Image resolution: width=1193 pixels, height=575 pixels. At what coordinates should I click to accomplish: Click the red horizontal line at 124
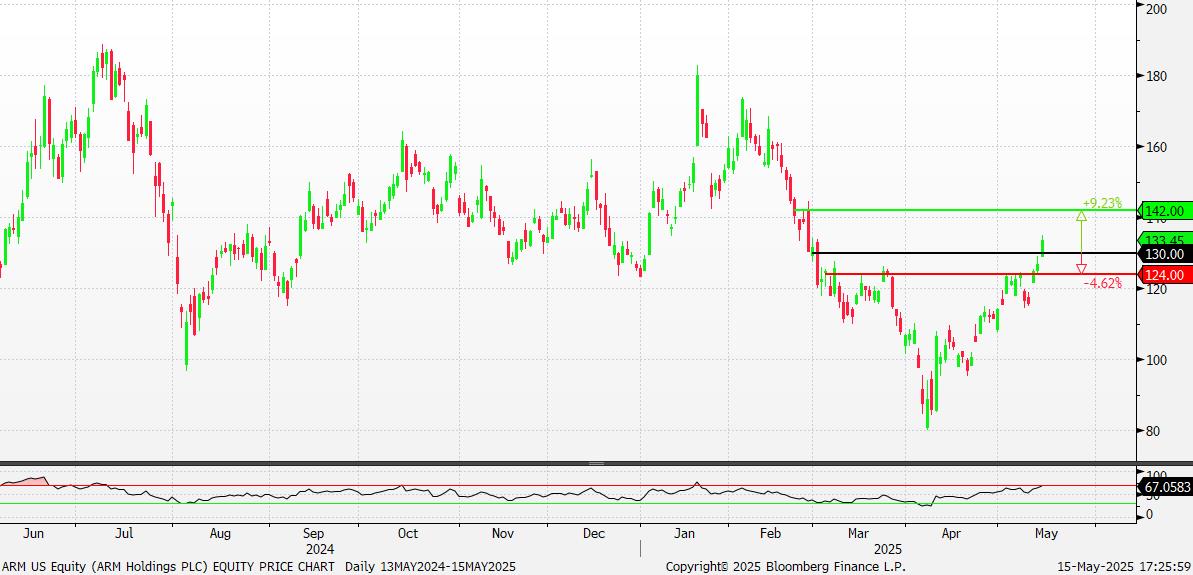click(980, 274)
